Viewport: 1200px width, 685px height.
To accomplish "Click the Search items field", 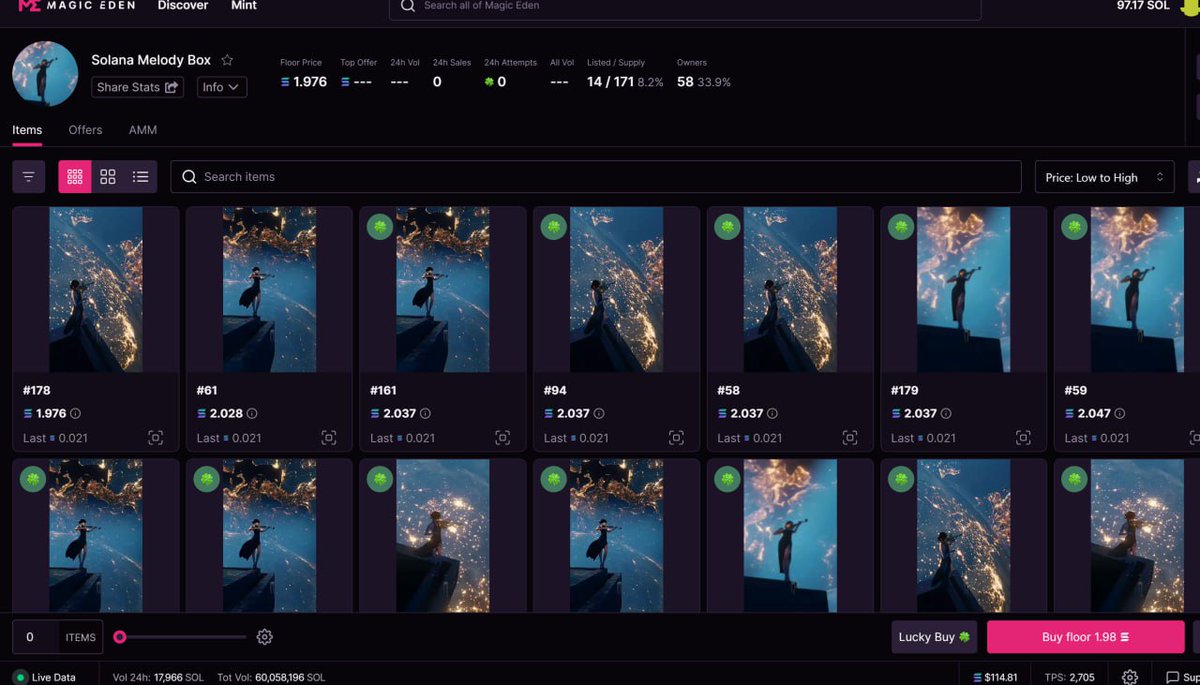I will [x=596, y=177].
